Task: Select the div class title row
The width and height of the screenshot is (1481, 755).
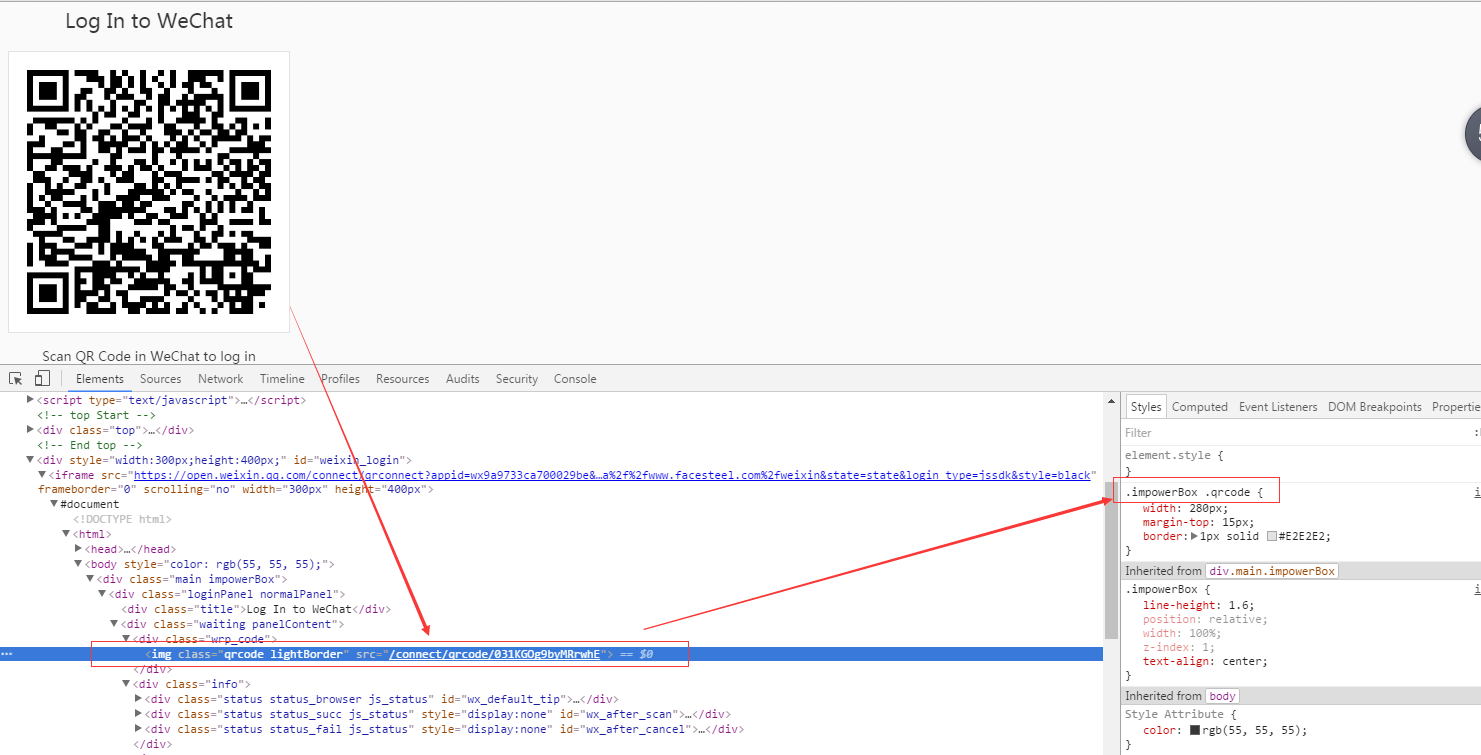Action: pos(255,610)
